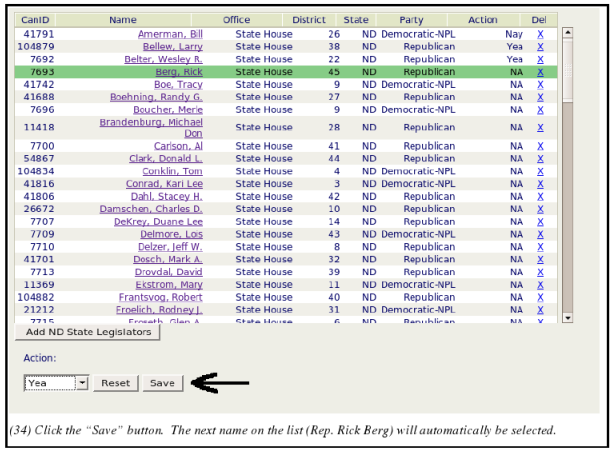613x451 pixels.
Task: Delete Bellew, Larry row using X
Action: tap(540, 47)
